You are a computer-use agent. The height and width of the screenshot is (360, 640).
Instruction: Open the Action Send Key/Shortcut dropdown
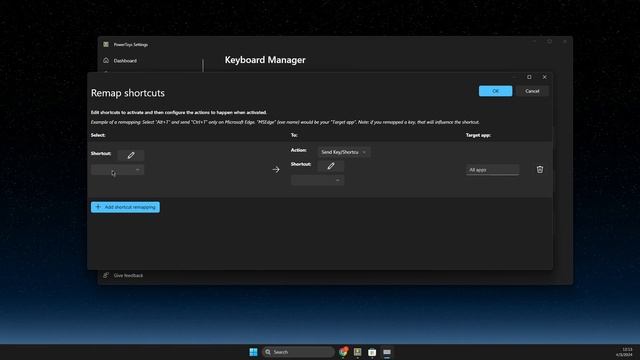344,152
